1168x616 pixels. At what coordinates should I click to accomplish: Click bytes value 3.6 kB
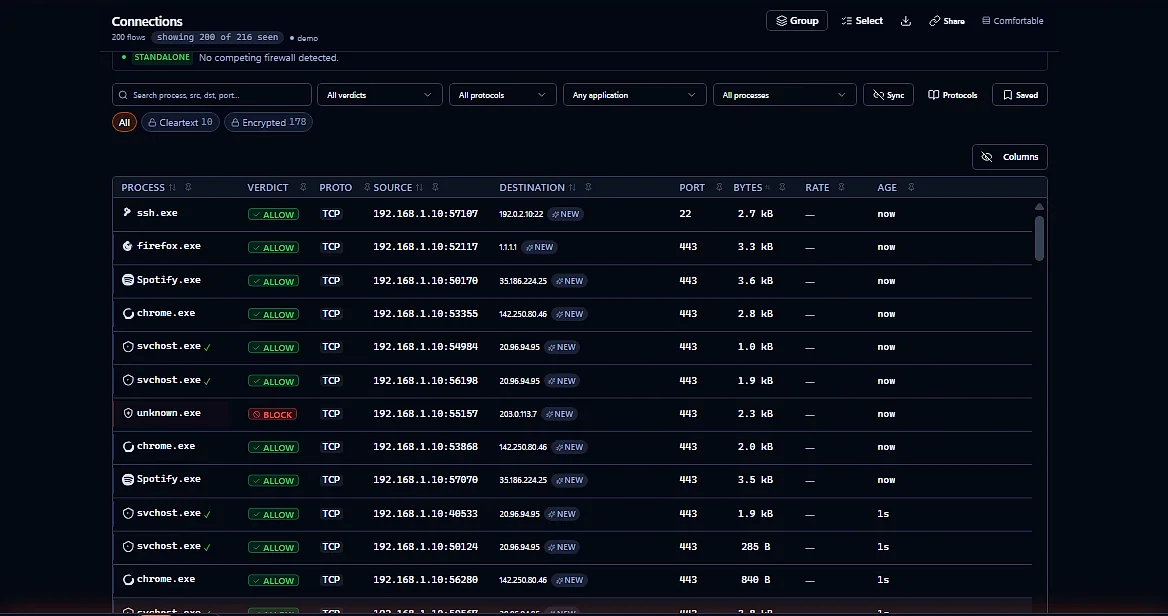pos(755,281)
